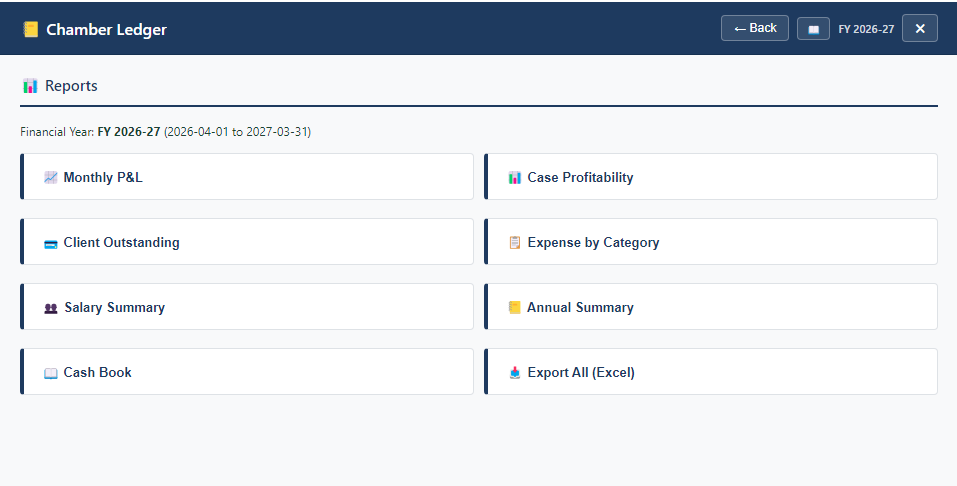Open the Client Outstanding report
The height and width of the screenshot is (486, 957).
247,242
